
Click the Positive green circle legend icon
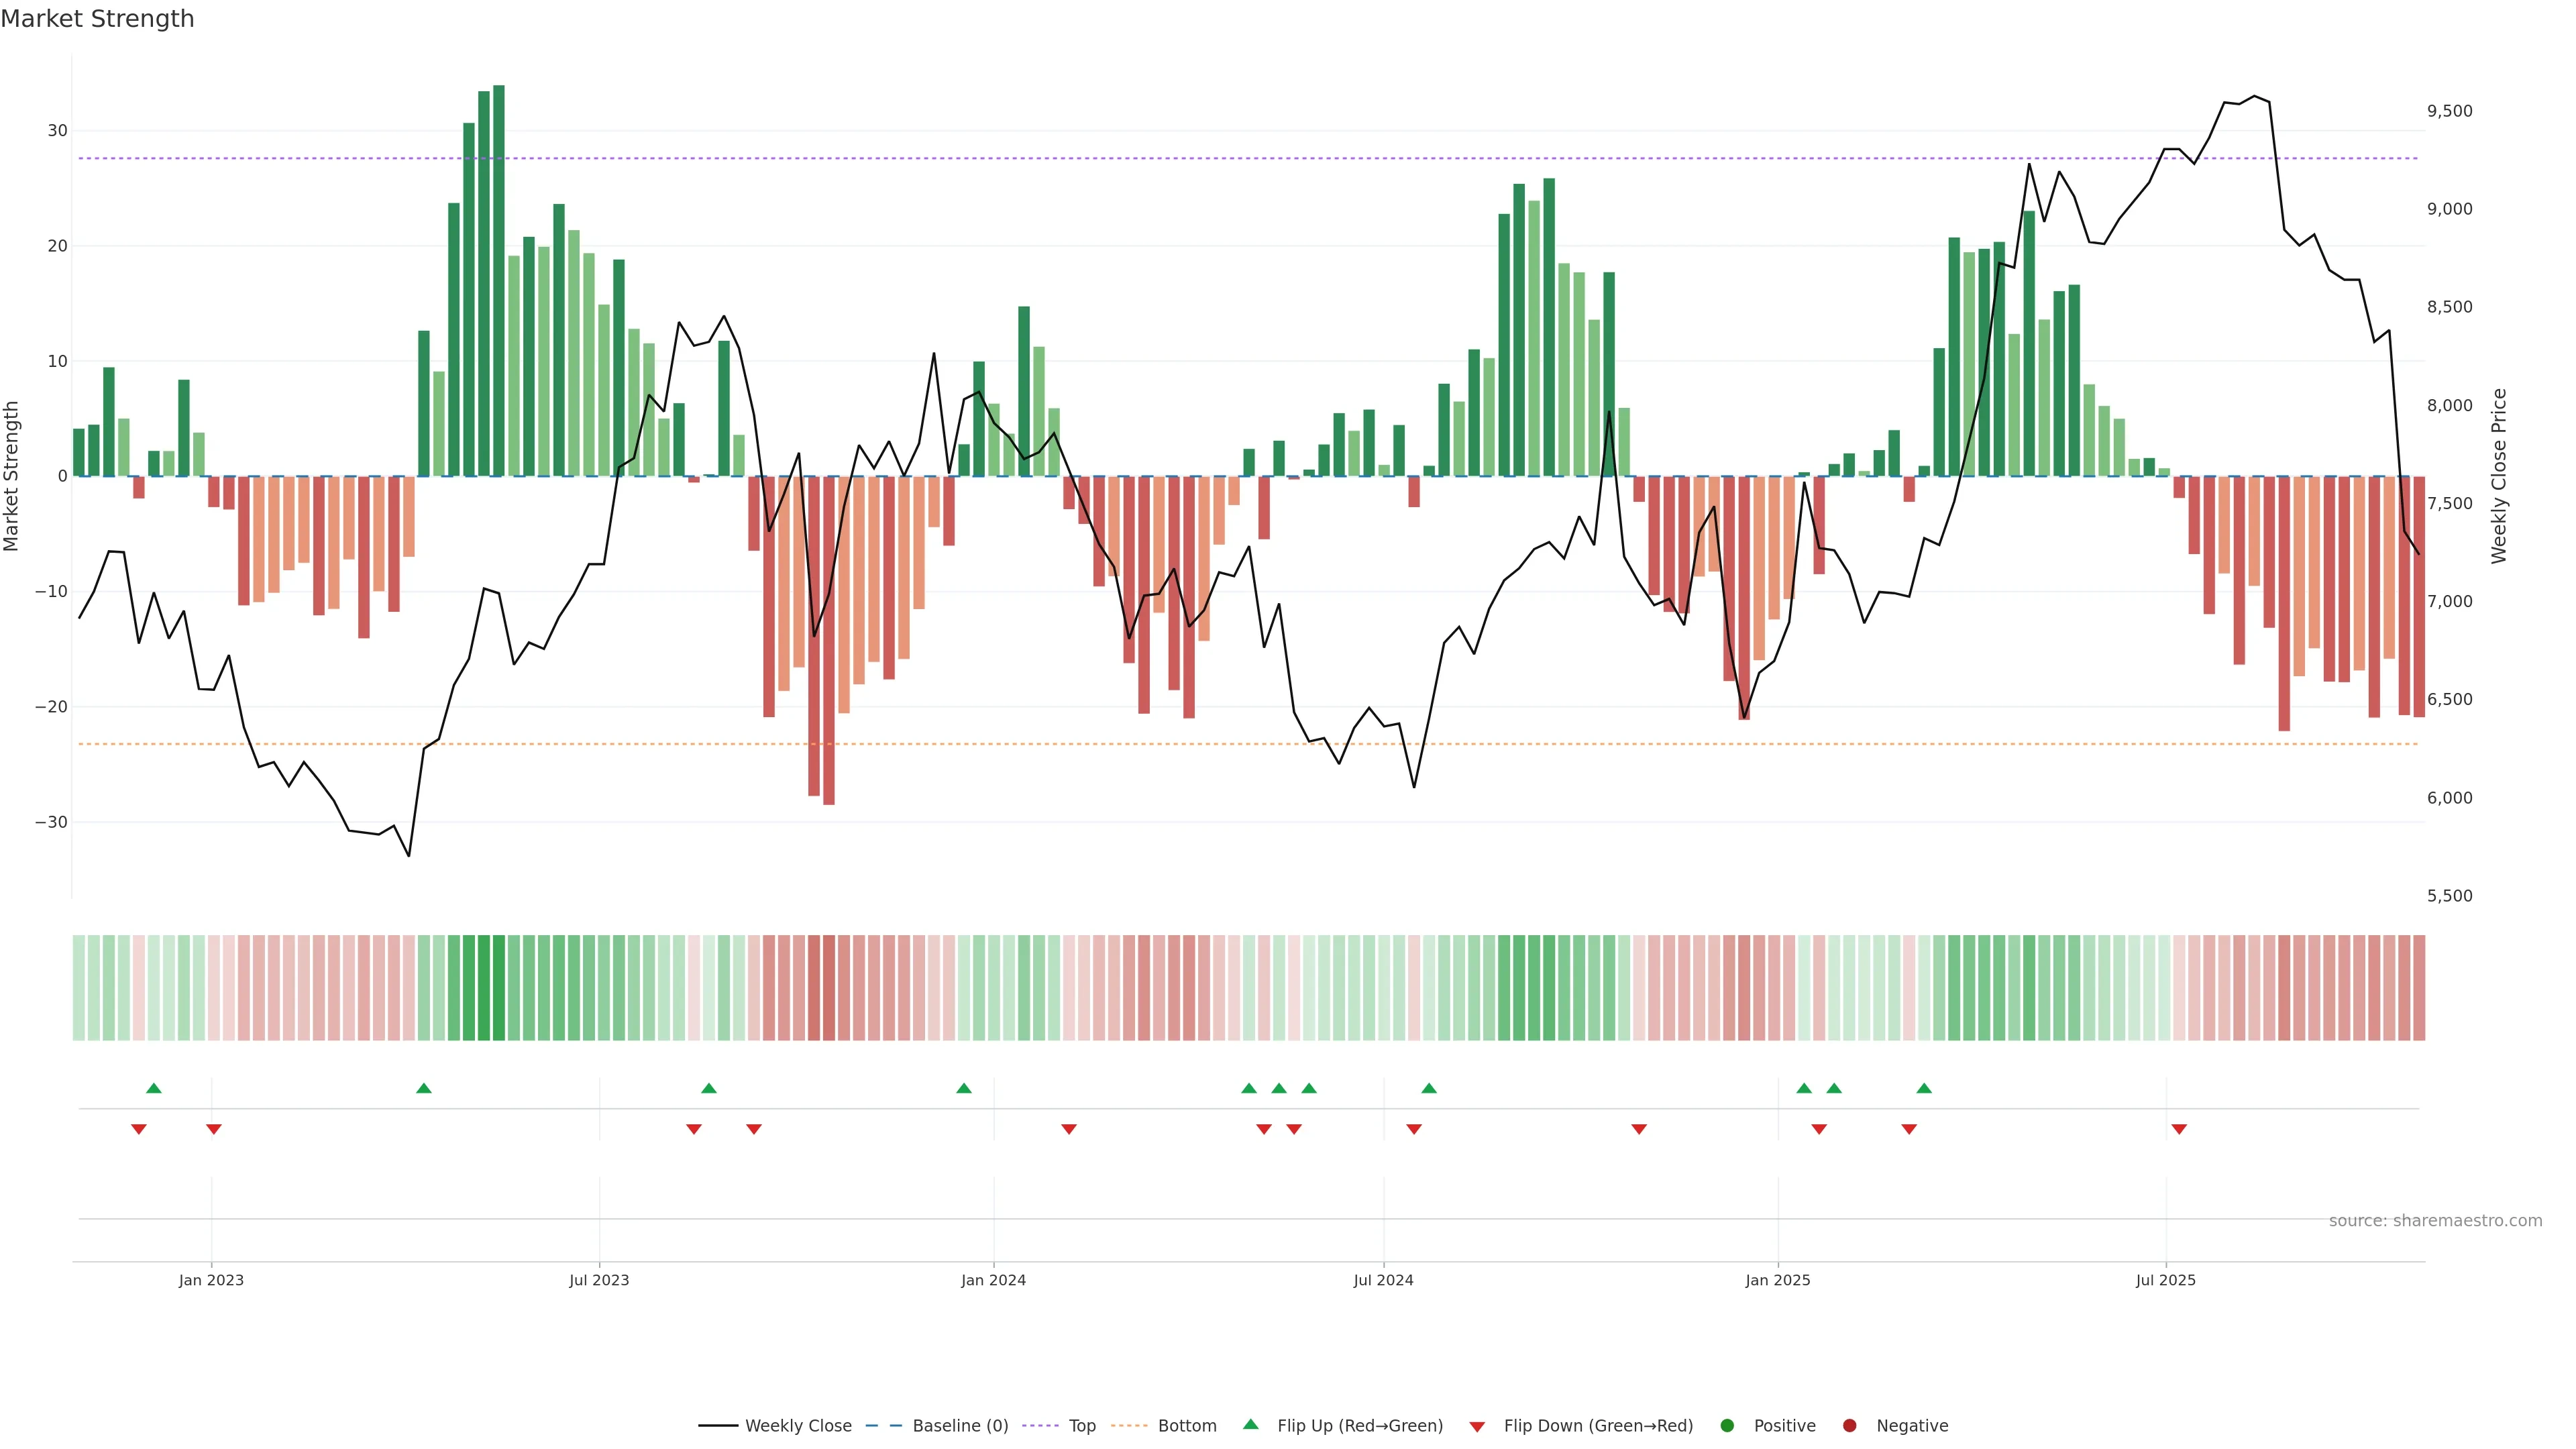(x=1727, y=1426)
